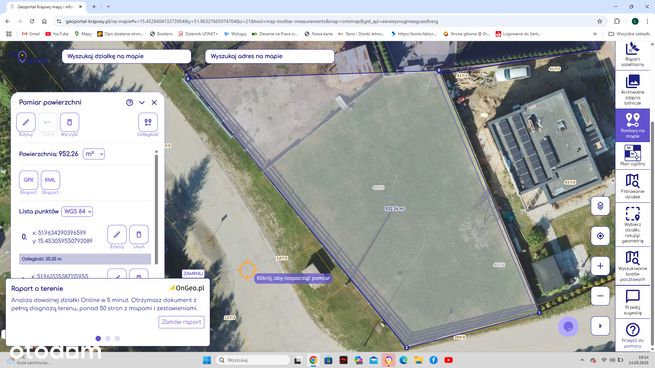This screenshot has width=655, height=368.
Task: Open a new browser tab
Action: point(94,7)
